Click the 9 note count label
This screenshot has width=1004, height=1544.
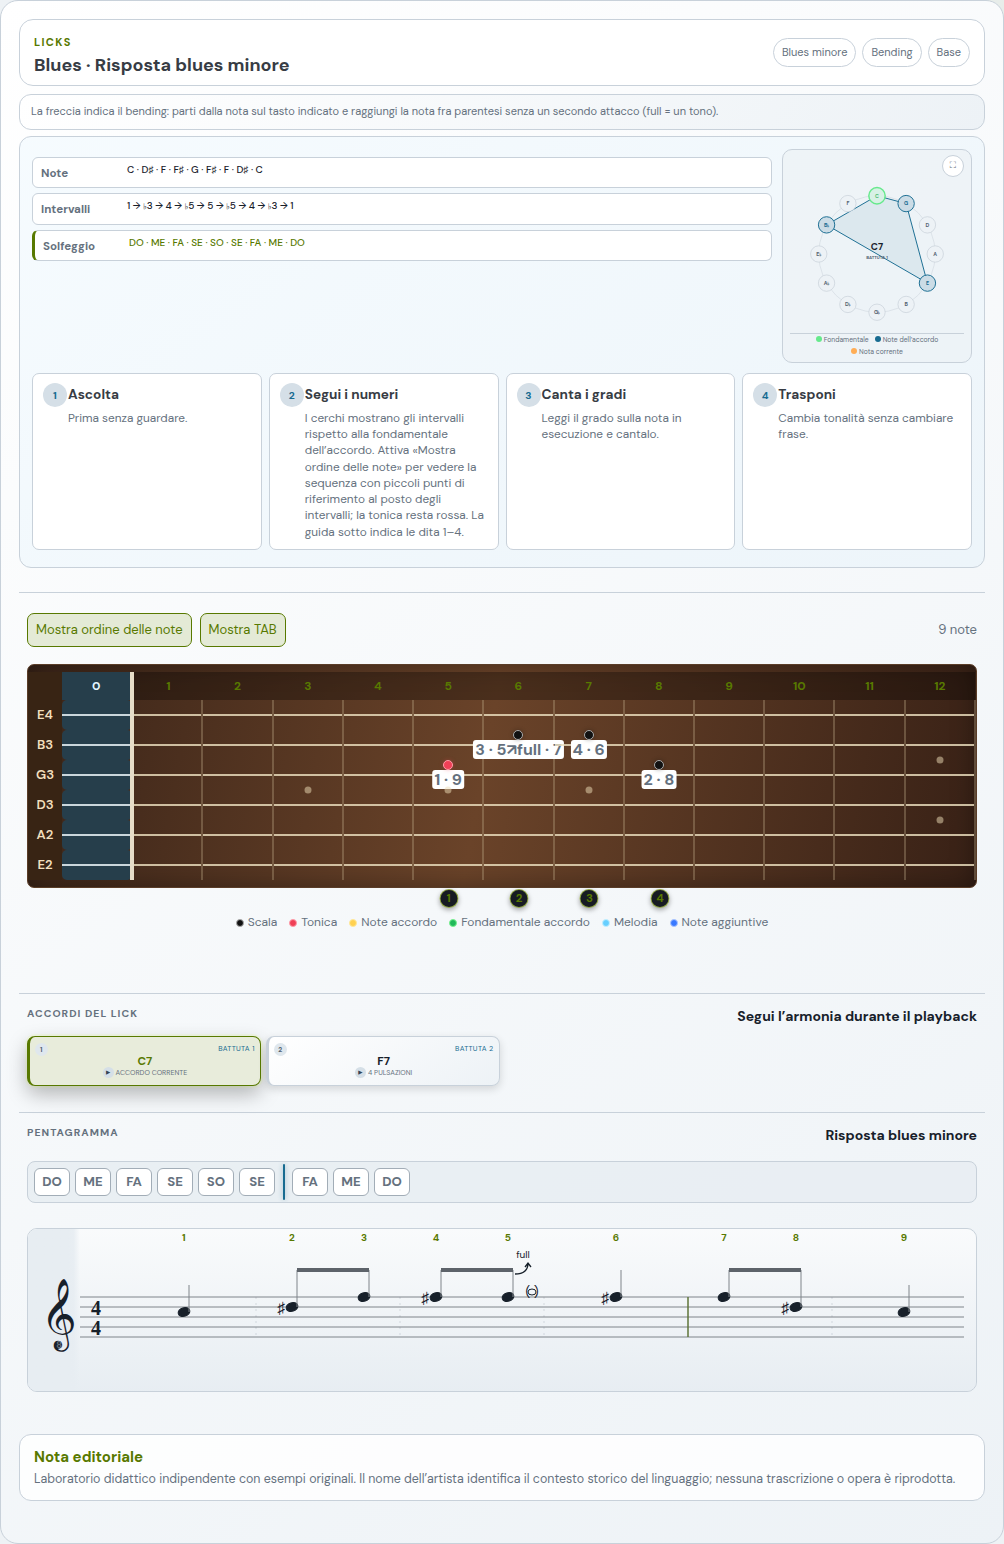tap(957, 630)
